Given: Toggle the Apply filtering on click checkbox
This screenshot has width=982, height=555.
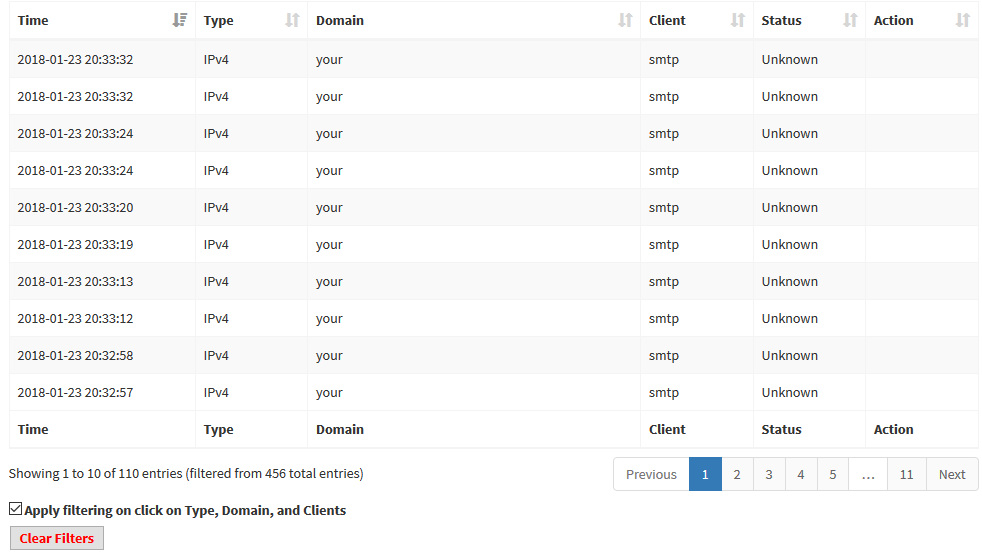Looking at the screenshot, I should (16, 509).
